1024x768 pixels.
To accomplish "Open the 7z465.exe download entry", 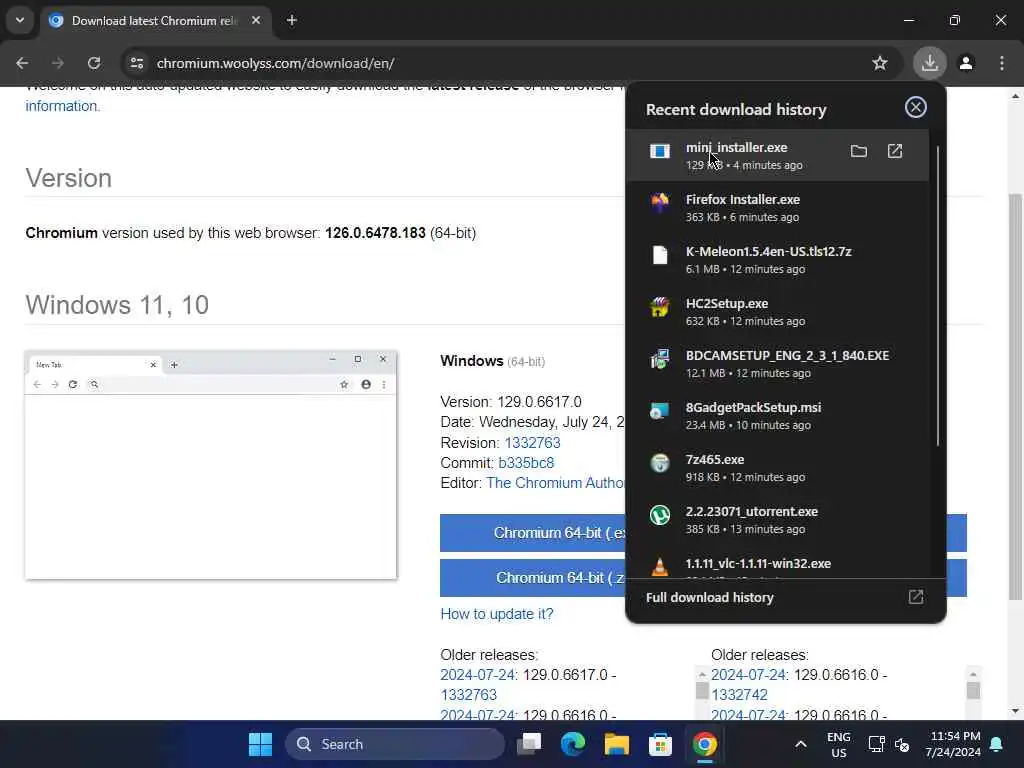I will [776, 468].
